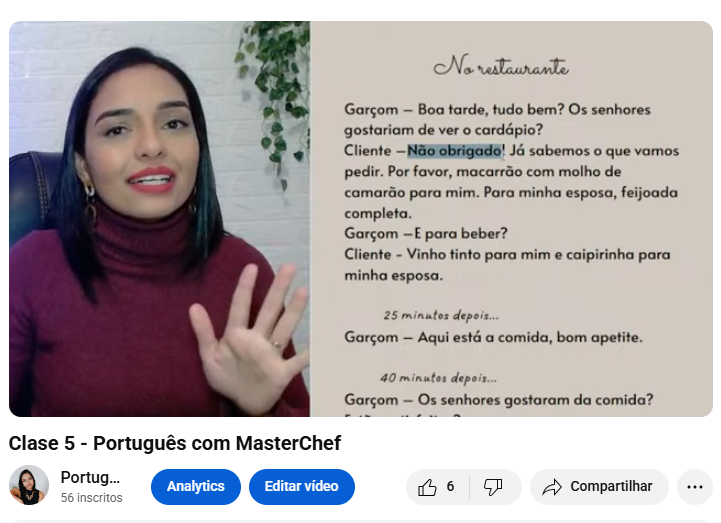Click the 40 minutos depois caption
The width and height of the screenshot is (721, 523).
pos(438,378)
